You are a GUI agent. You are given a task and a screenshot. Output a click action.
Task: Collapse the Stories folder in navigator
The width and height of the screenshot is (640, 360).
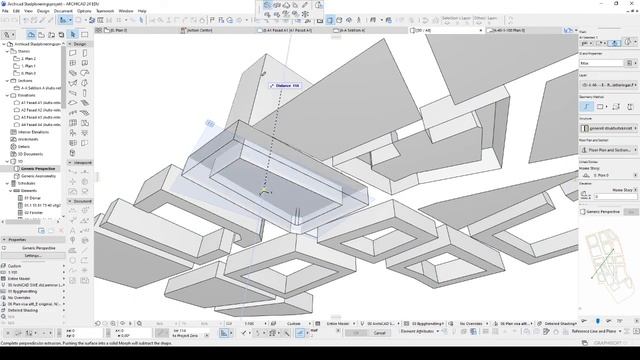point(7,51)
